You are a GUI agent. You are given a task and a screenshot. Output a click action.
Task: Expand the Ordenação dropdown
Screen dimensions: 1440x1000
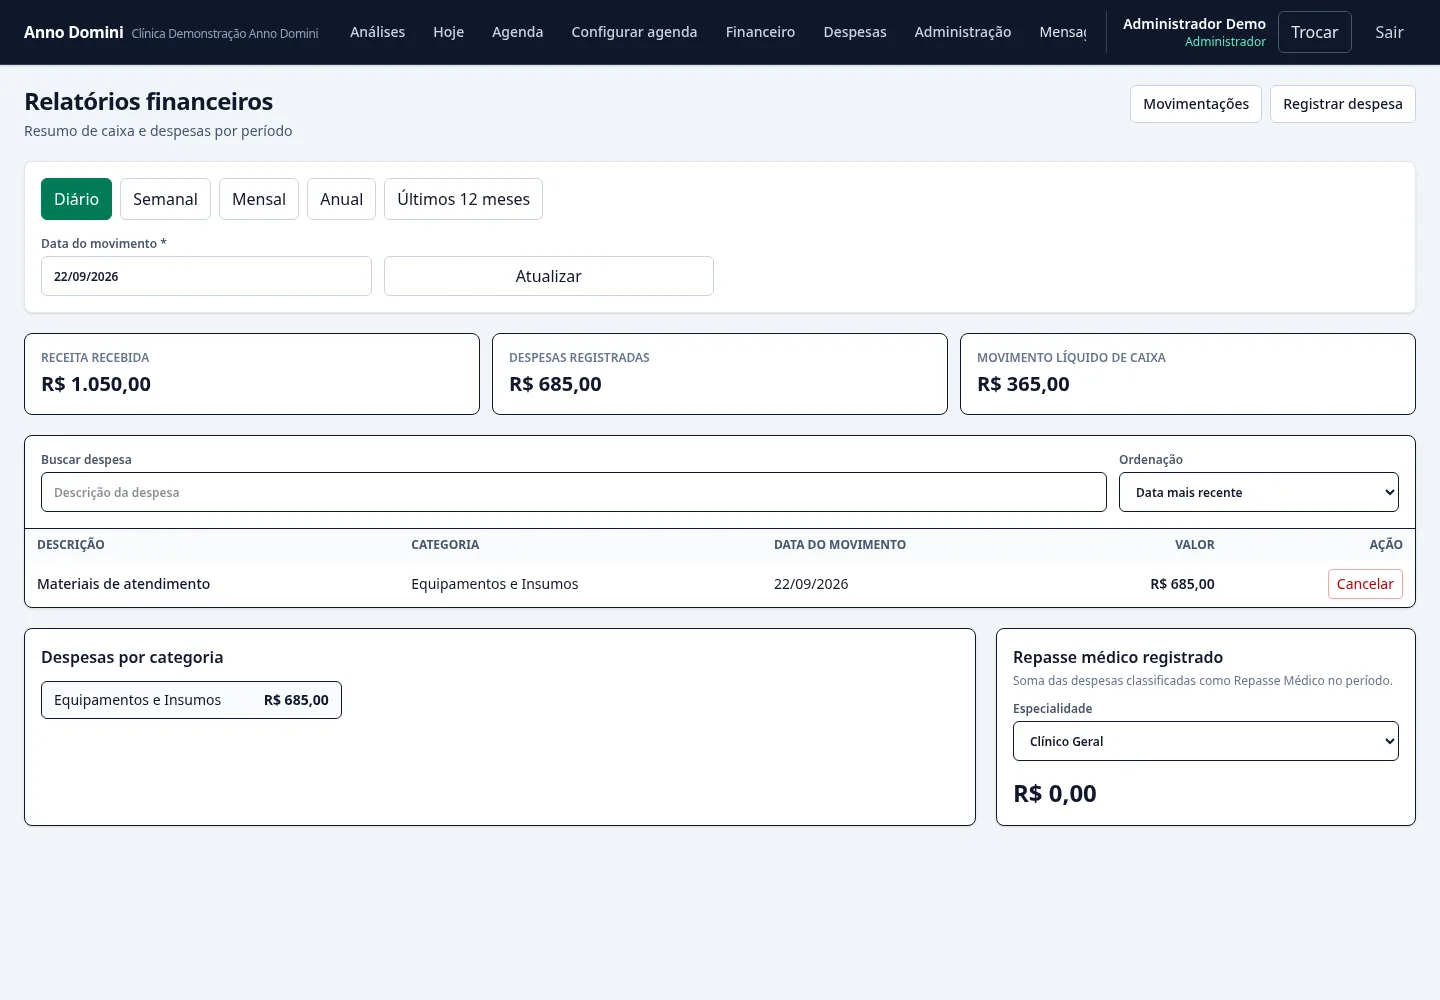coord(1258,492)
